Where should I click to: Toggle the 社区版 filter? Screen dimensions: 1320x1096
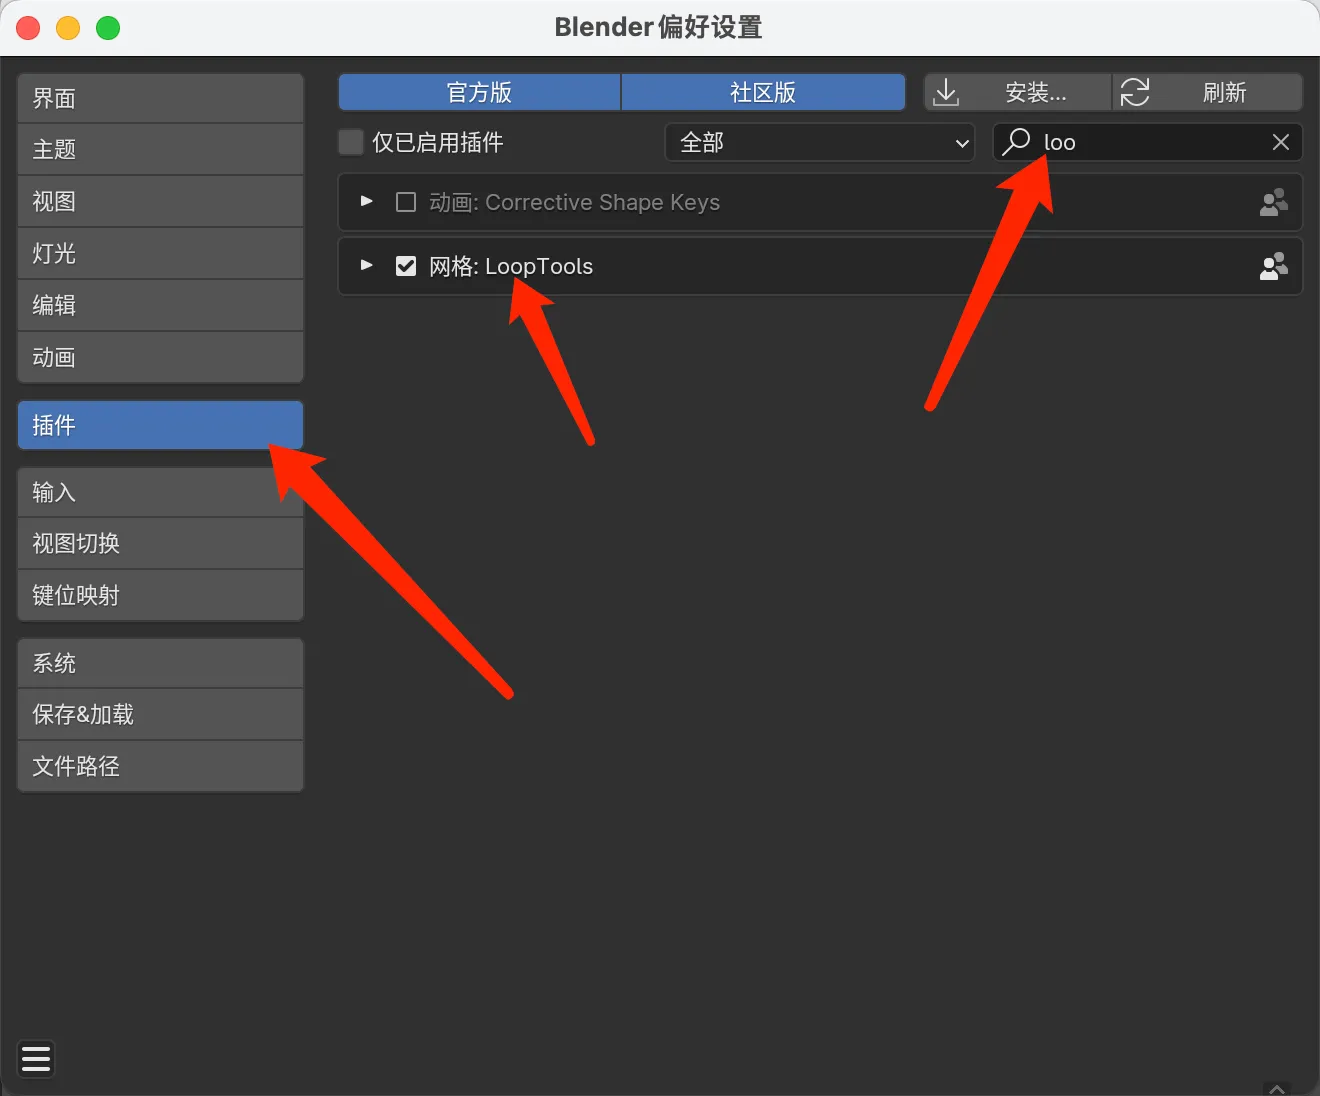point(763,93)
